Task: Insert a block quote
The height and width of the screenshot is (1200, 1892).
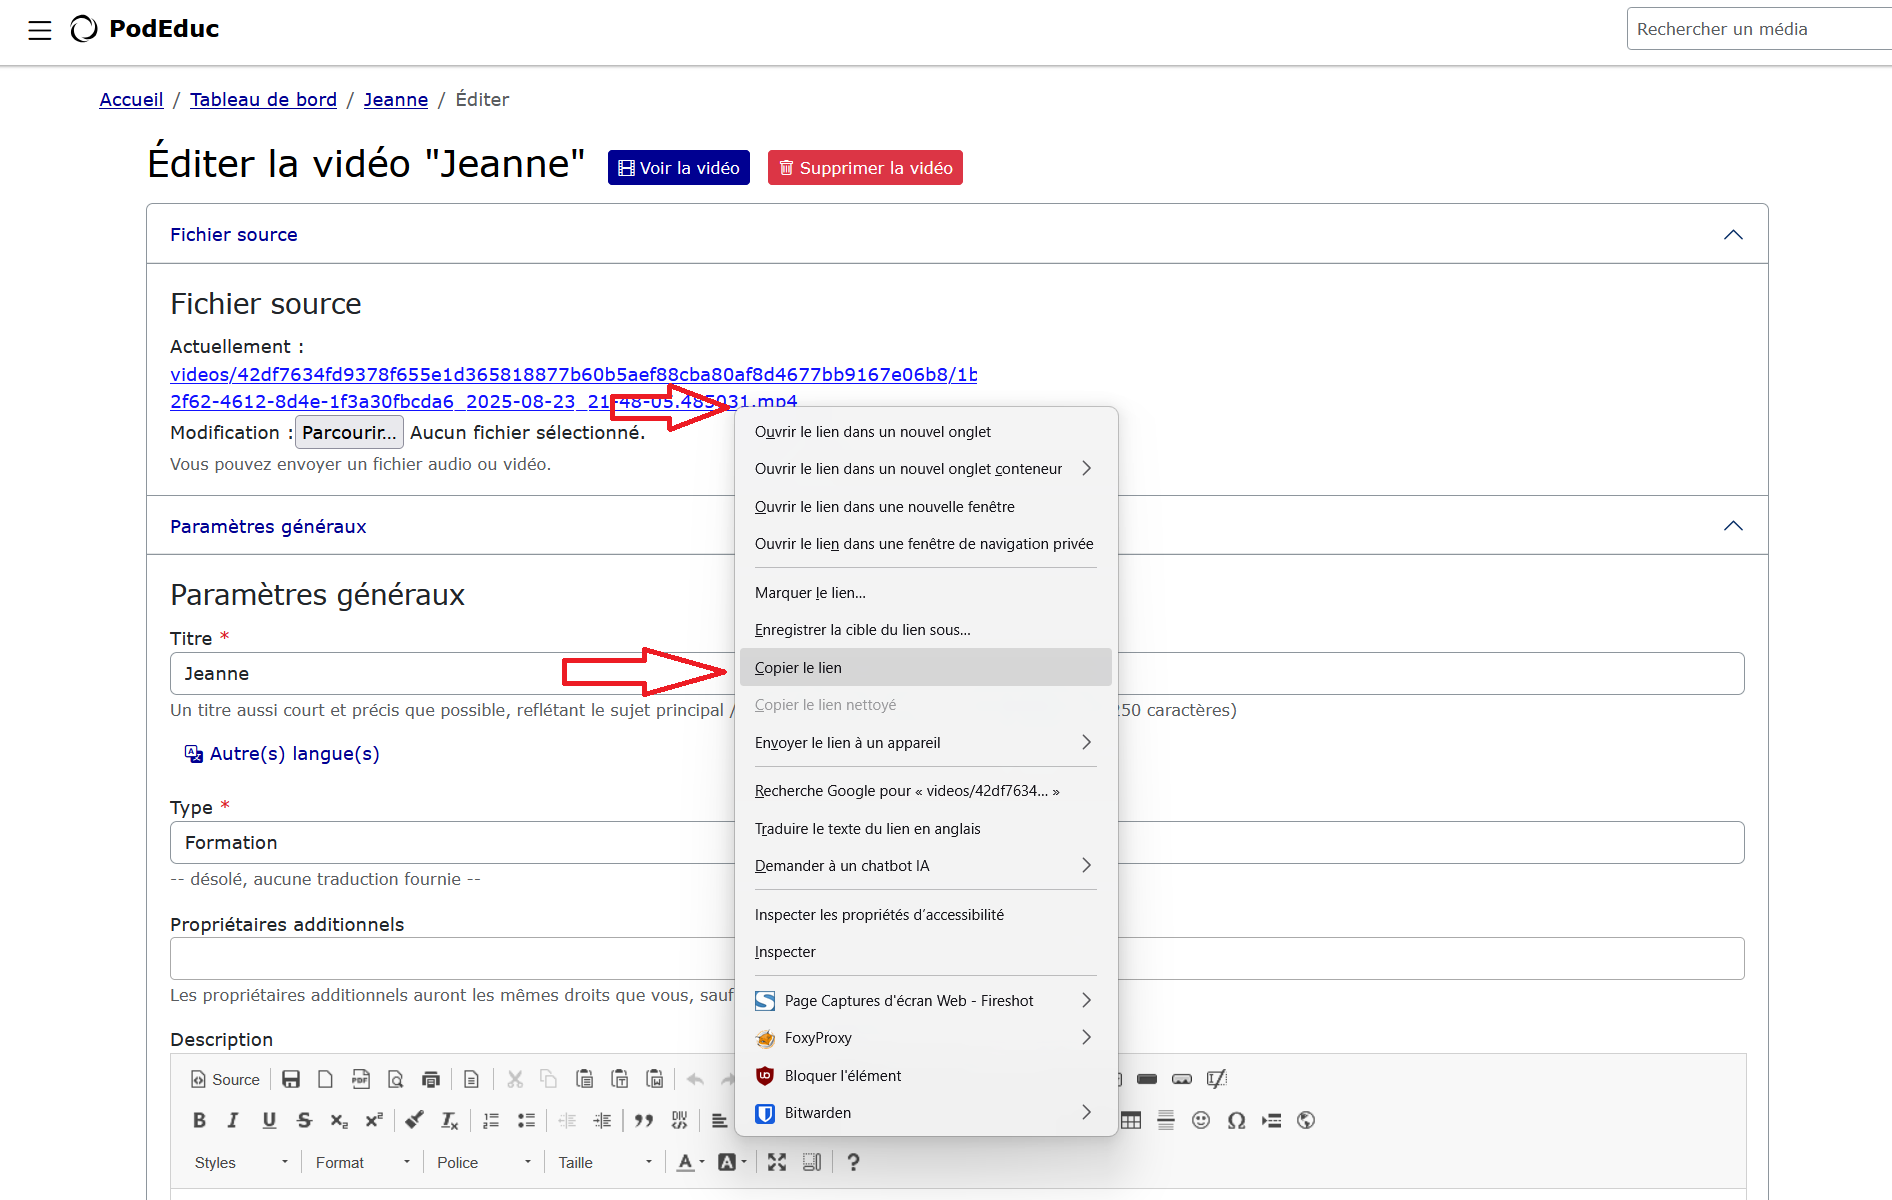Action: pyautogui.click(x=644, y=1120)
